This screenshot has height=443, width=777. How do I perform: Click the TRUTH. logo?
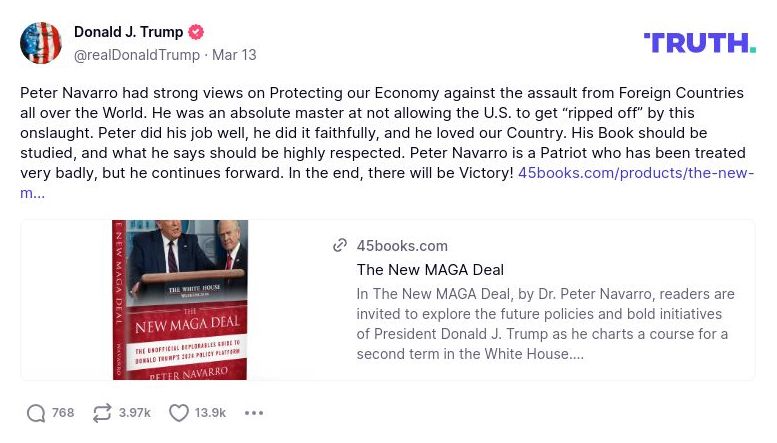tap(699, 42)
